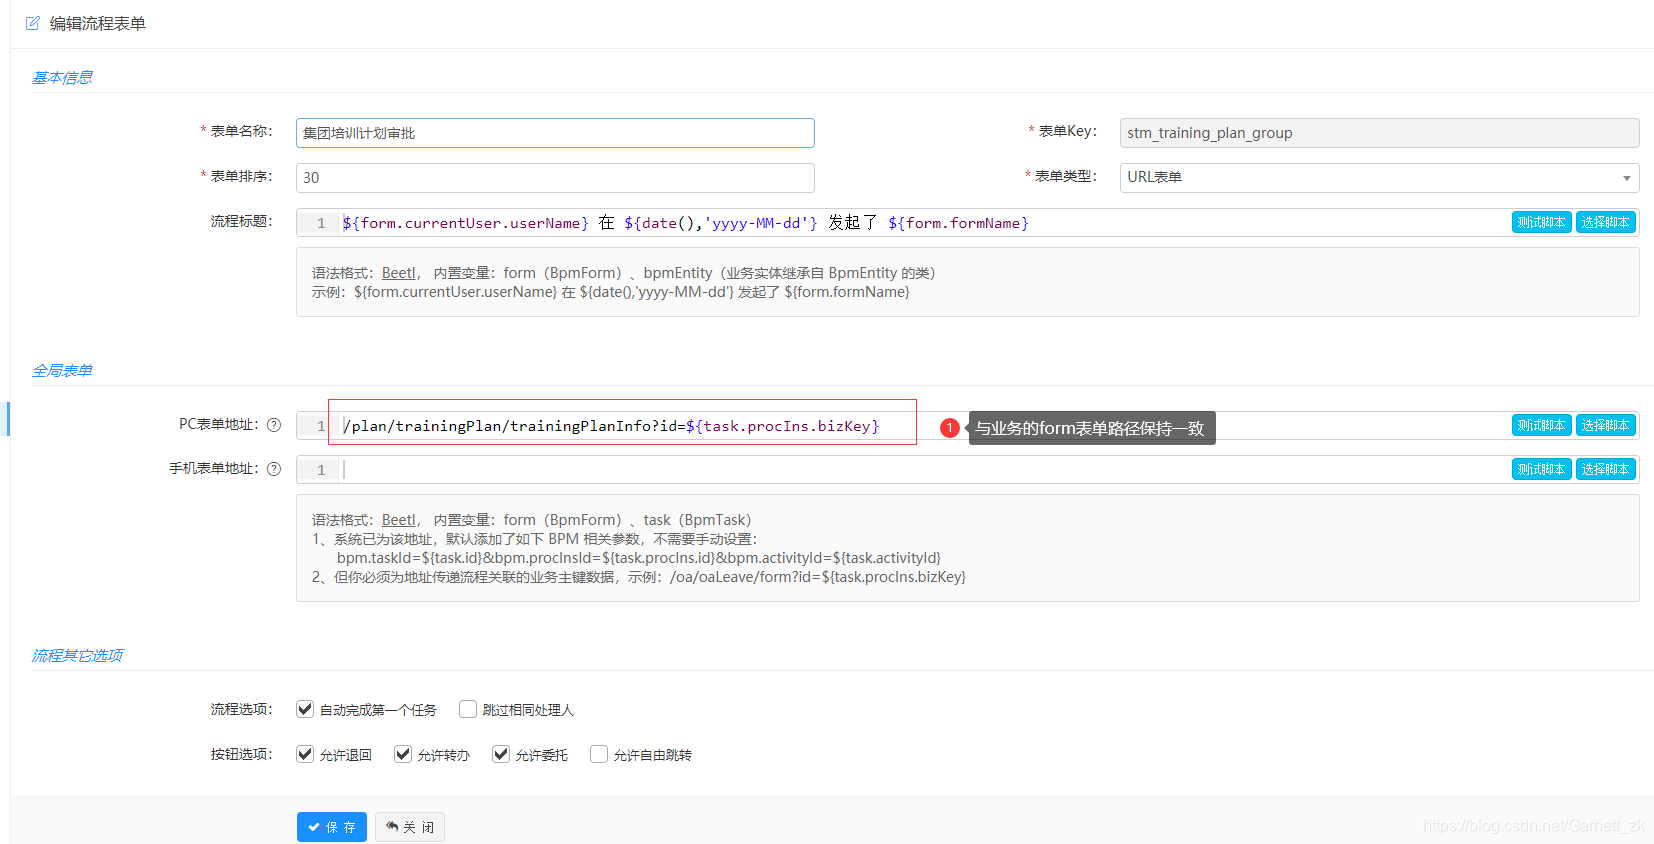Click the help icon next to PC表单地址
The image size is (1654, 844).
(274, 425)
